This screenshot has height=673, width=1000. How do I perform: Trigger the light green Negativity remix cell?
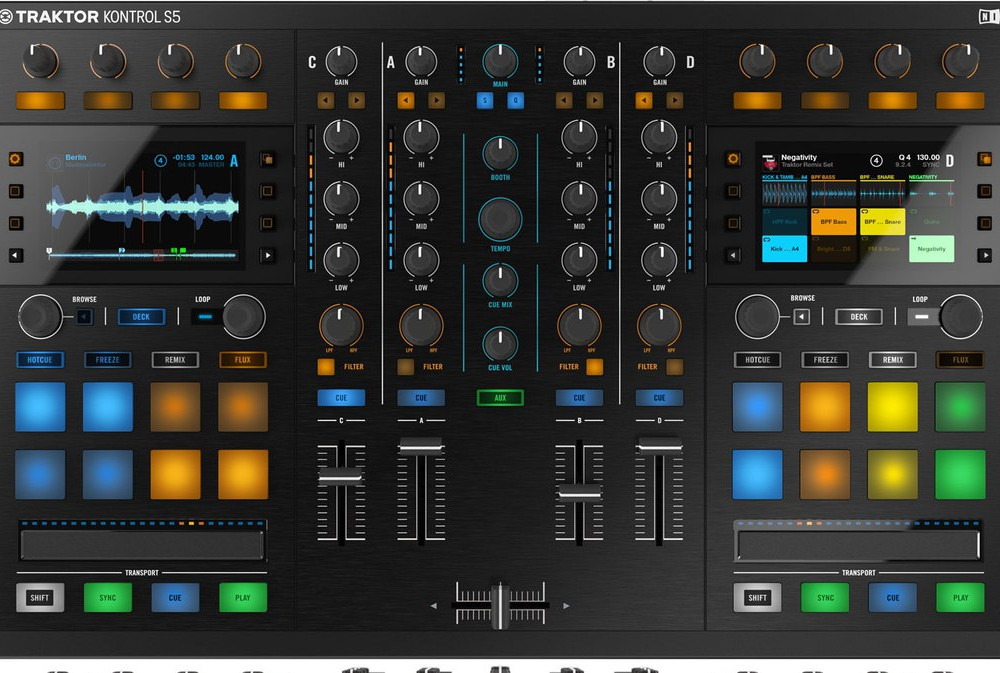[x=931, y=249]
